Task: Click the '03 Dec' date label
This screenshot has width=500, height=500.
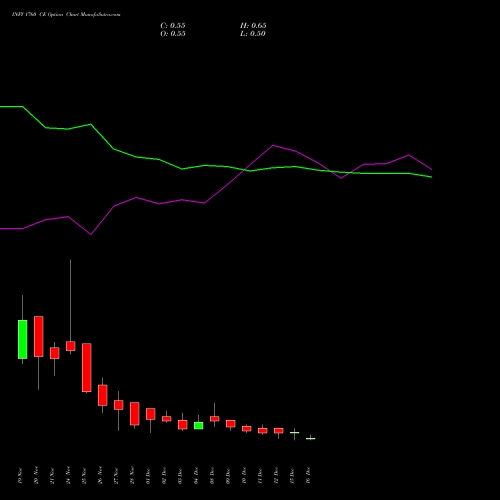Action: [x=180, y=476]
